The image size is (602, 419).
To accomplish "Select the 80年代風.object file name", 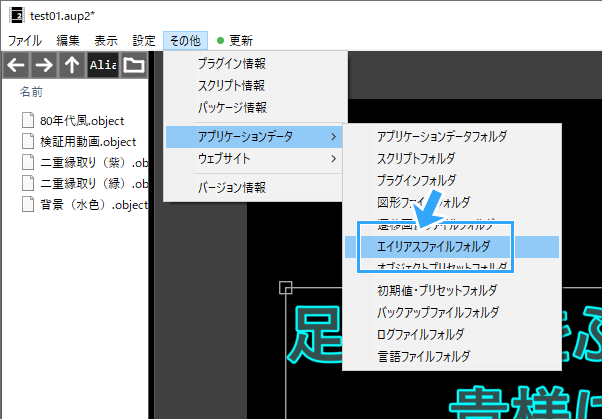I will [x=82, y=121].
